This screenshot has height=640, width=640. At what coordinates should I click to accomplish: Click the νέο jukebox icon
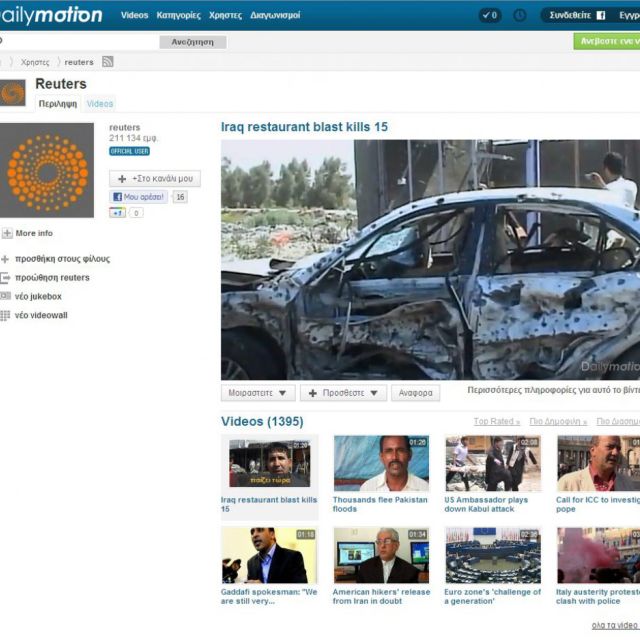click(5, 296)
